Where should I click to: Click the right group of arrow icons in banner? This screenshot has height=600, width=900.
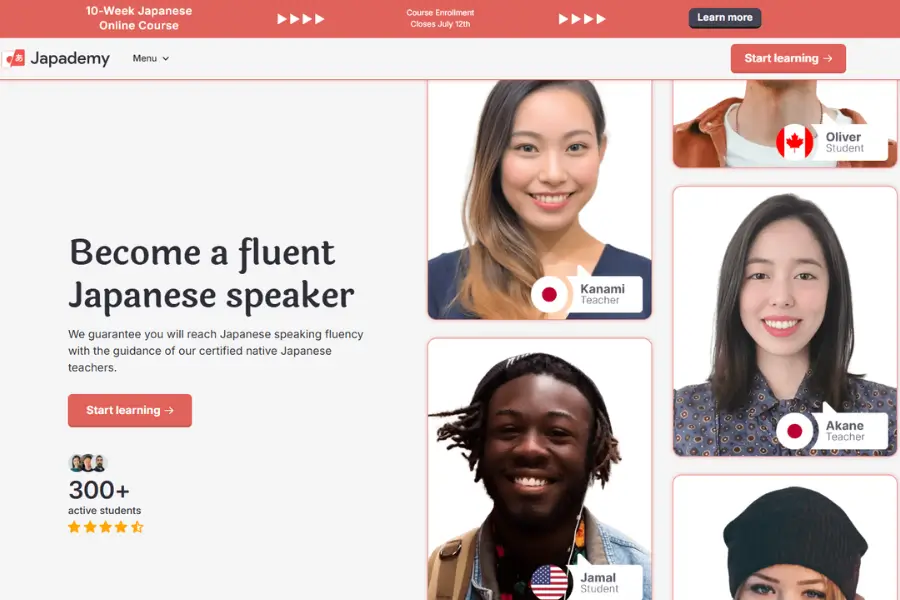pos(582,19)
